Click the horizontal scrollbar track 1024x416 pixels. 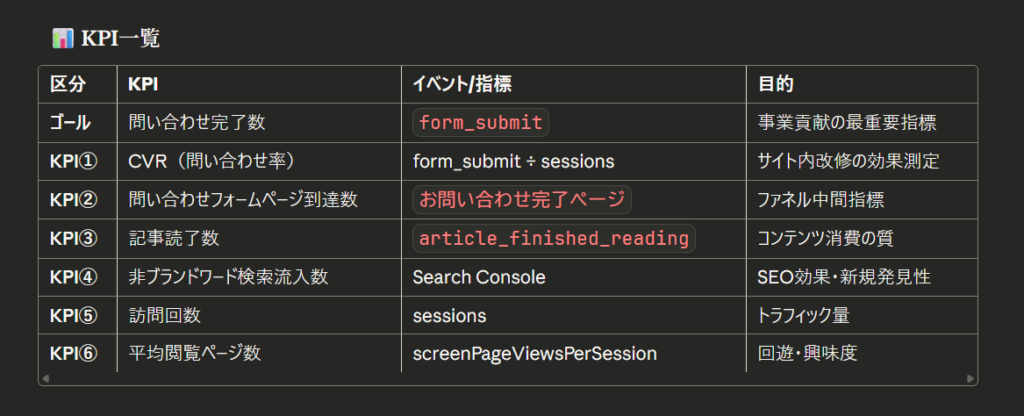507,379
